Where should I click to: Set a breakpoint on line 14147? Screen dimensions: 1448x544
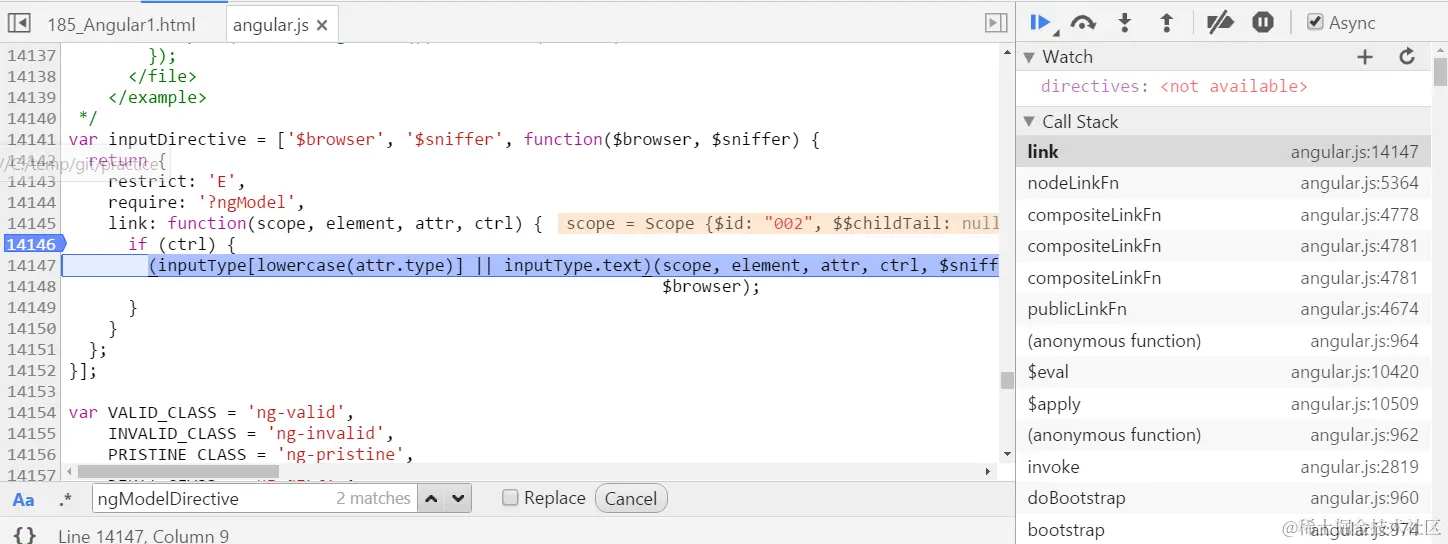click(x=31, y=265)
